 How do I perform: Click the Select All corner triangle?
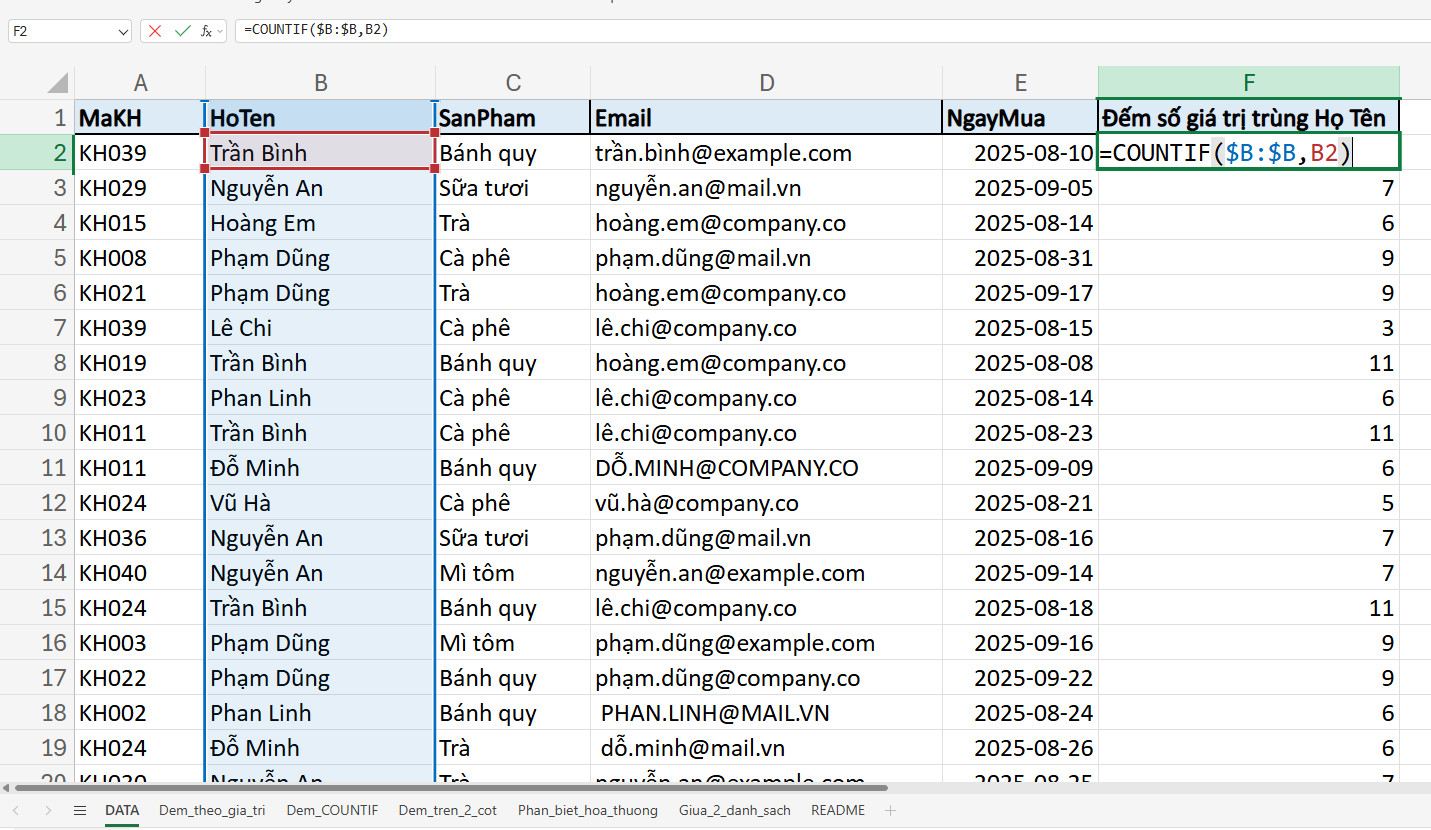[x=59, y=82]
